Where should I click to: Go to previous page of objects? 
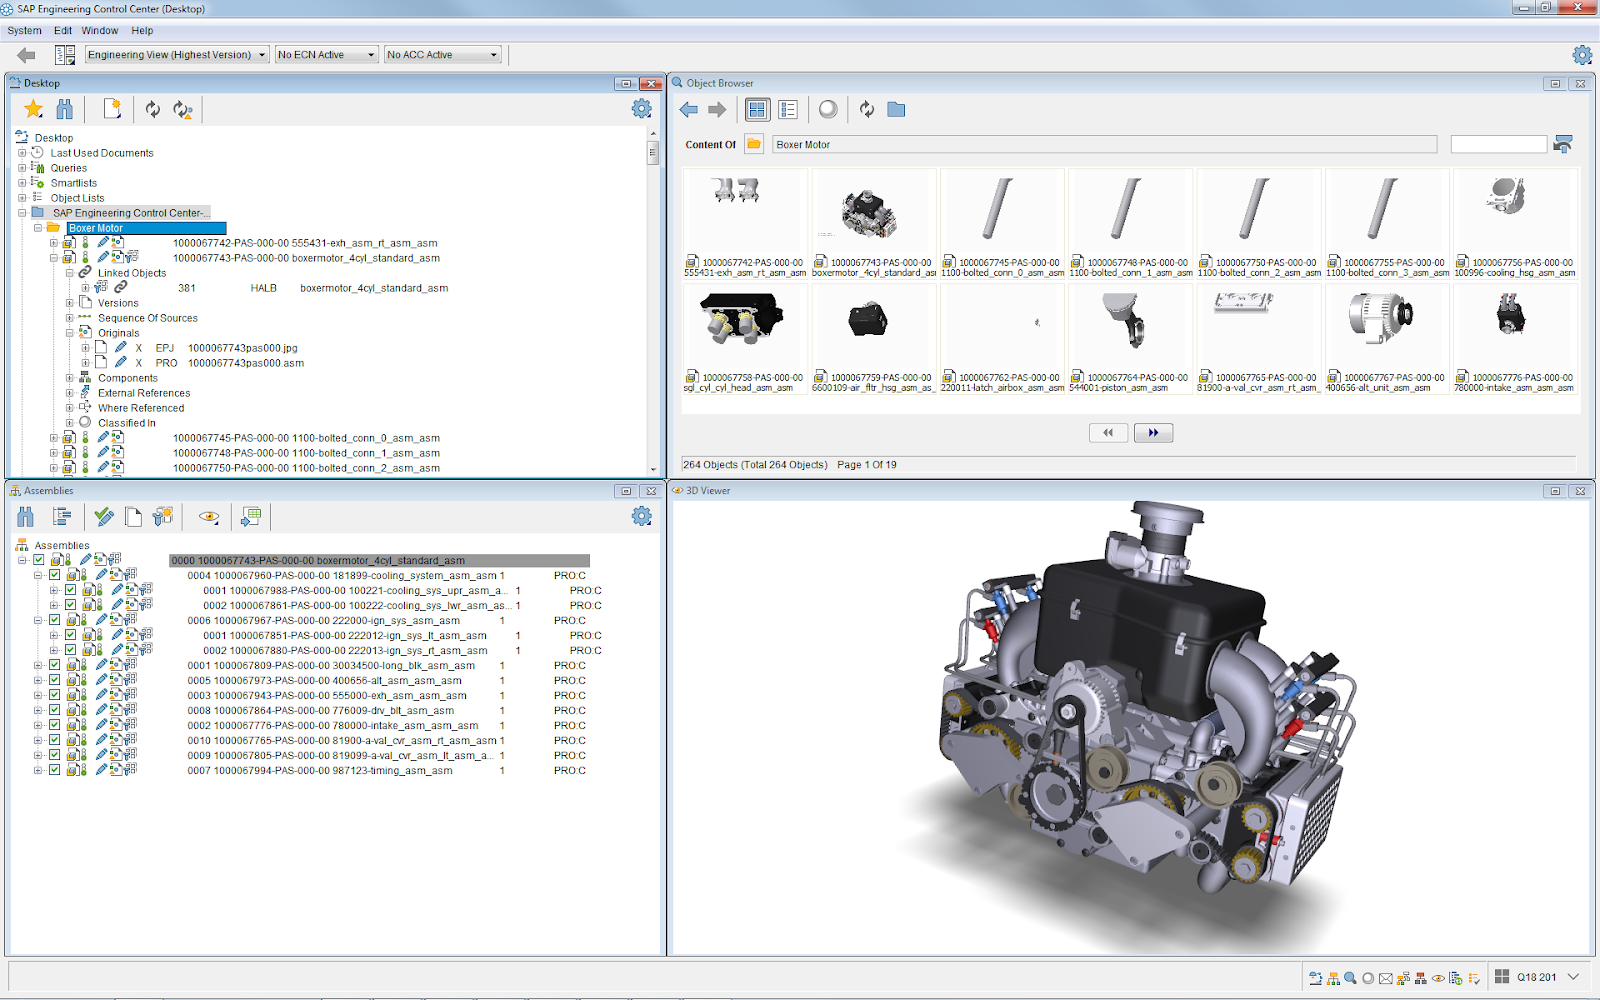(x=1108, y=433)
